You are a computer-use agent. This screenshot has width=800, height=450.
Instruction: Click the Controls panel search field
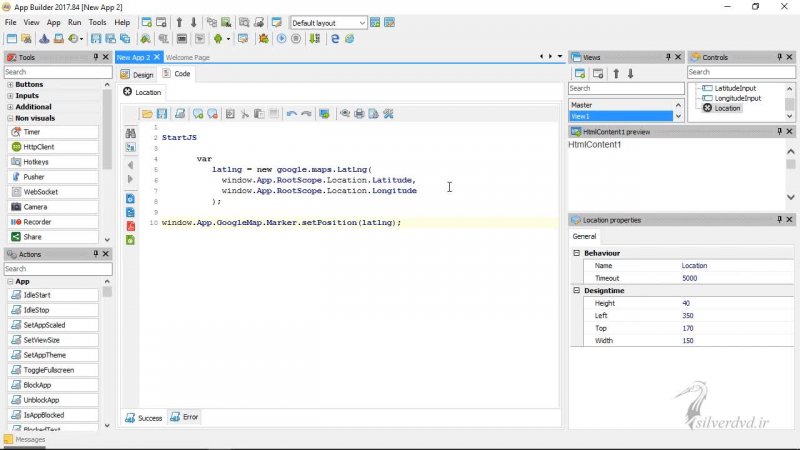pos(739,72)
